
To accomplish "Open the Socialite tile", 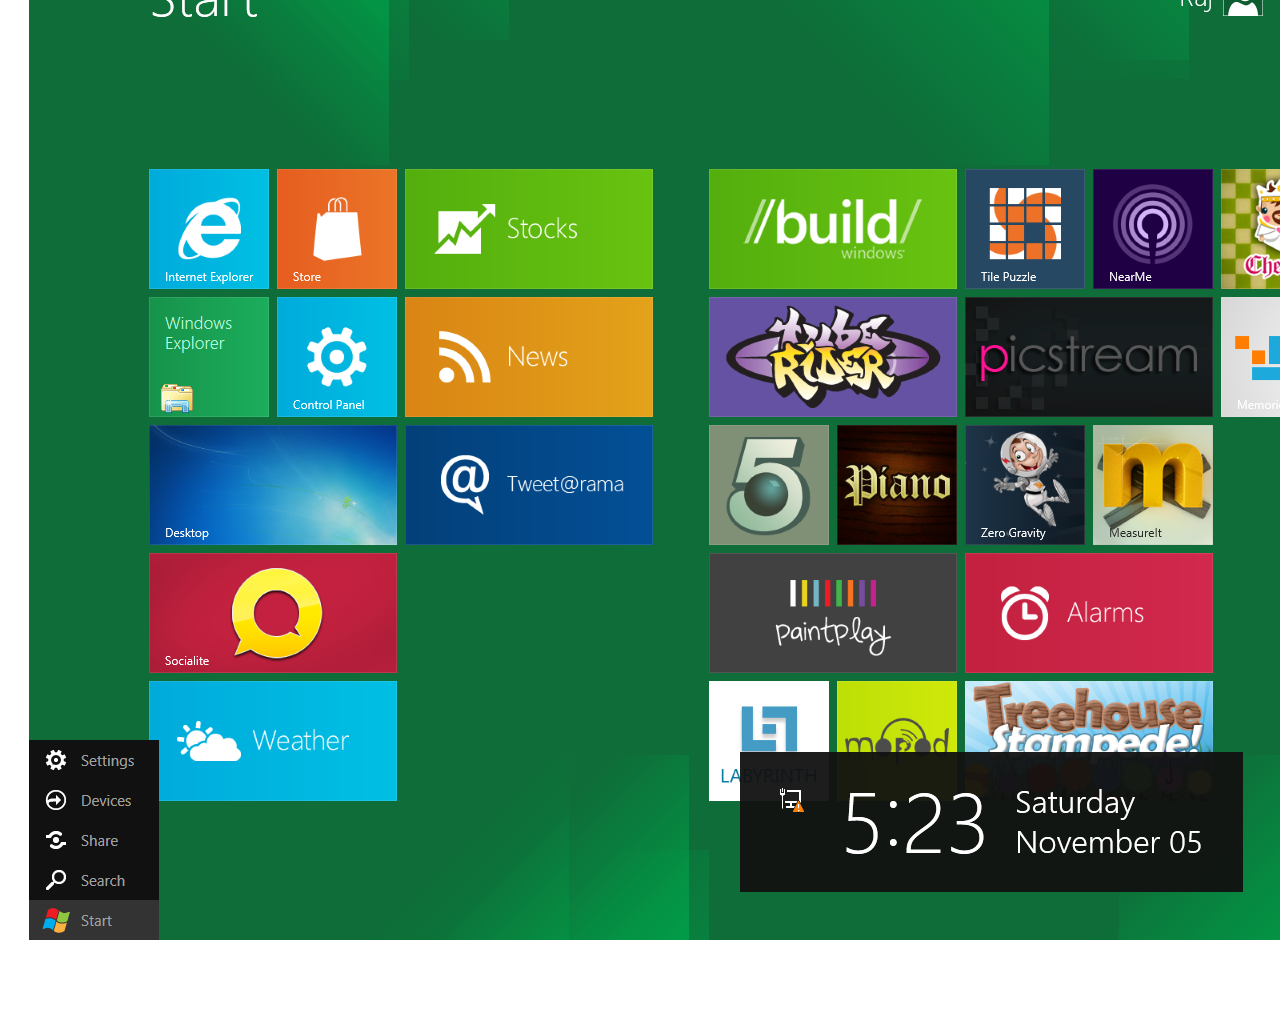I will 273,613.
